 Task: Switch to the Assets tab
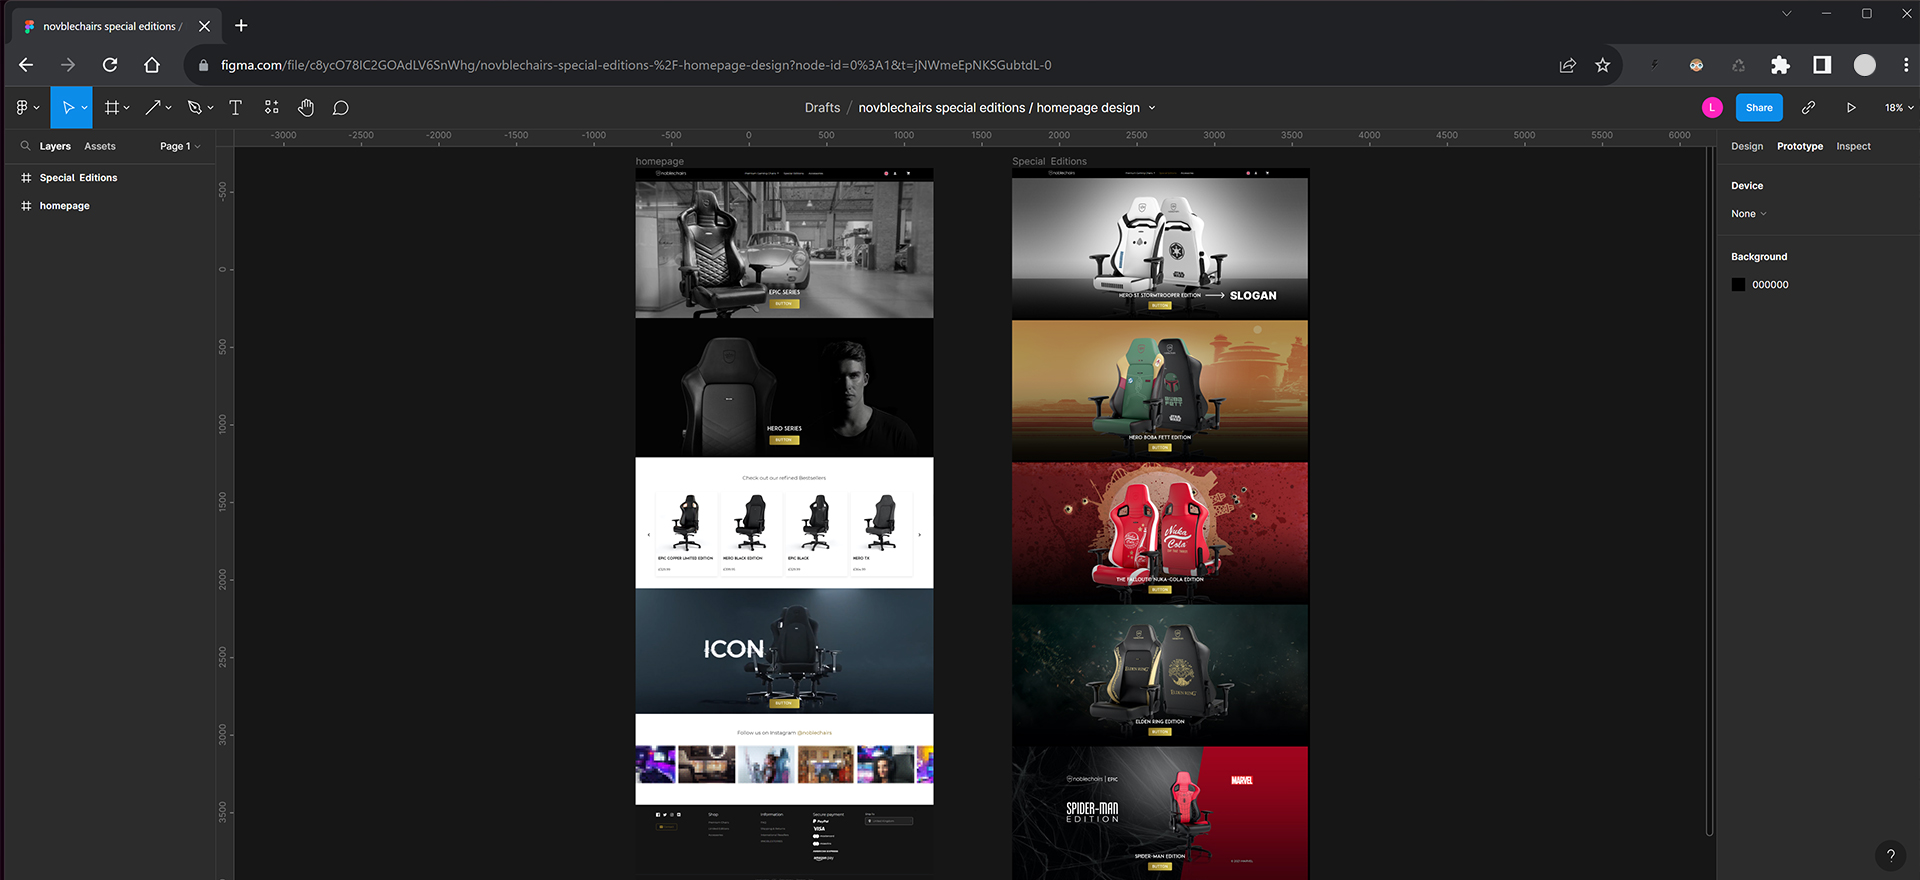tap(100, 146)
